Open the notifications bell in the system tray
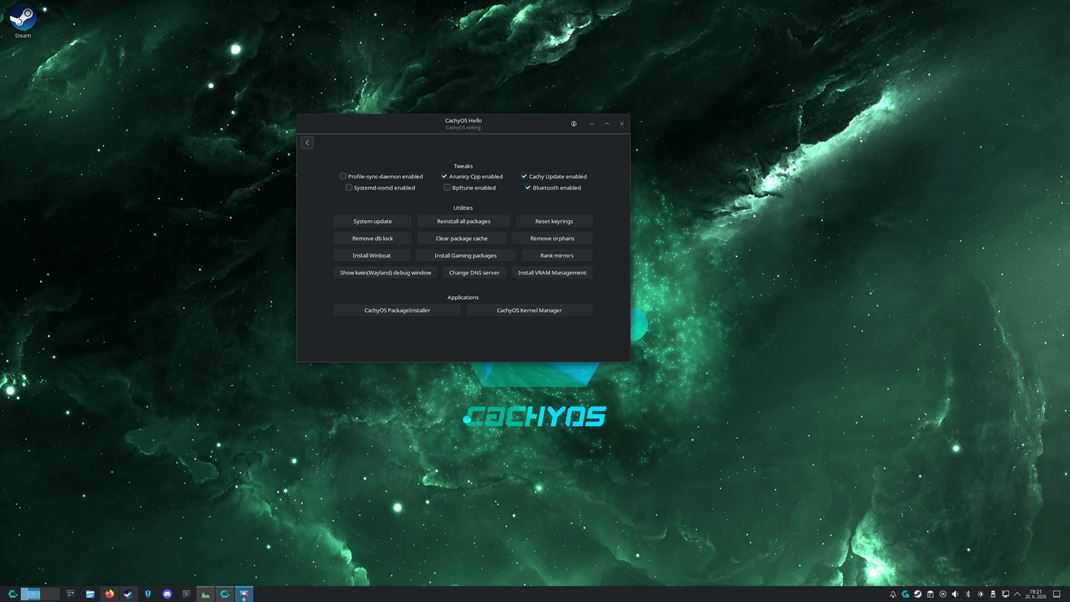Screen dimensions: 1070x602 point(893,594)
